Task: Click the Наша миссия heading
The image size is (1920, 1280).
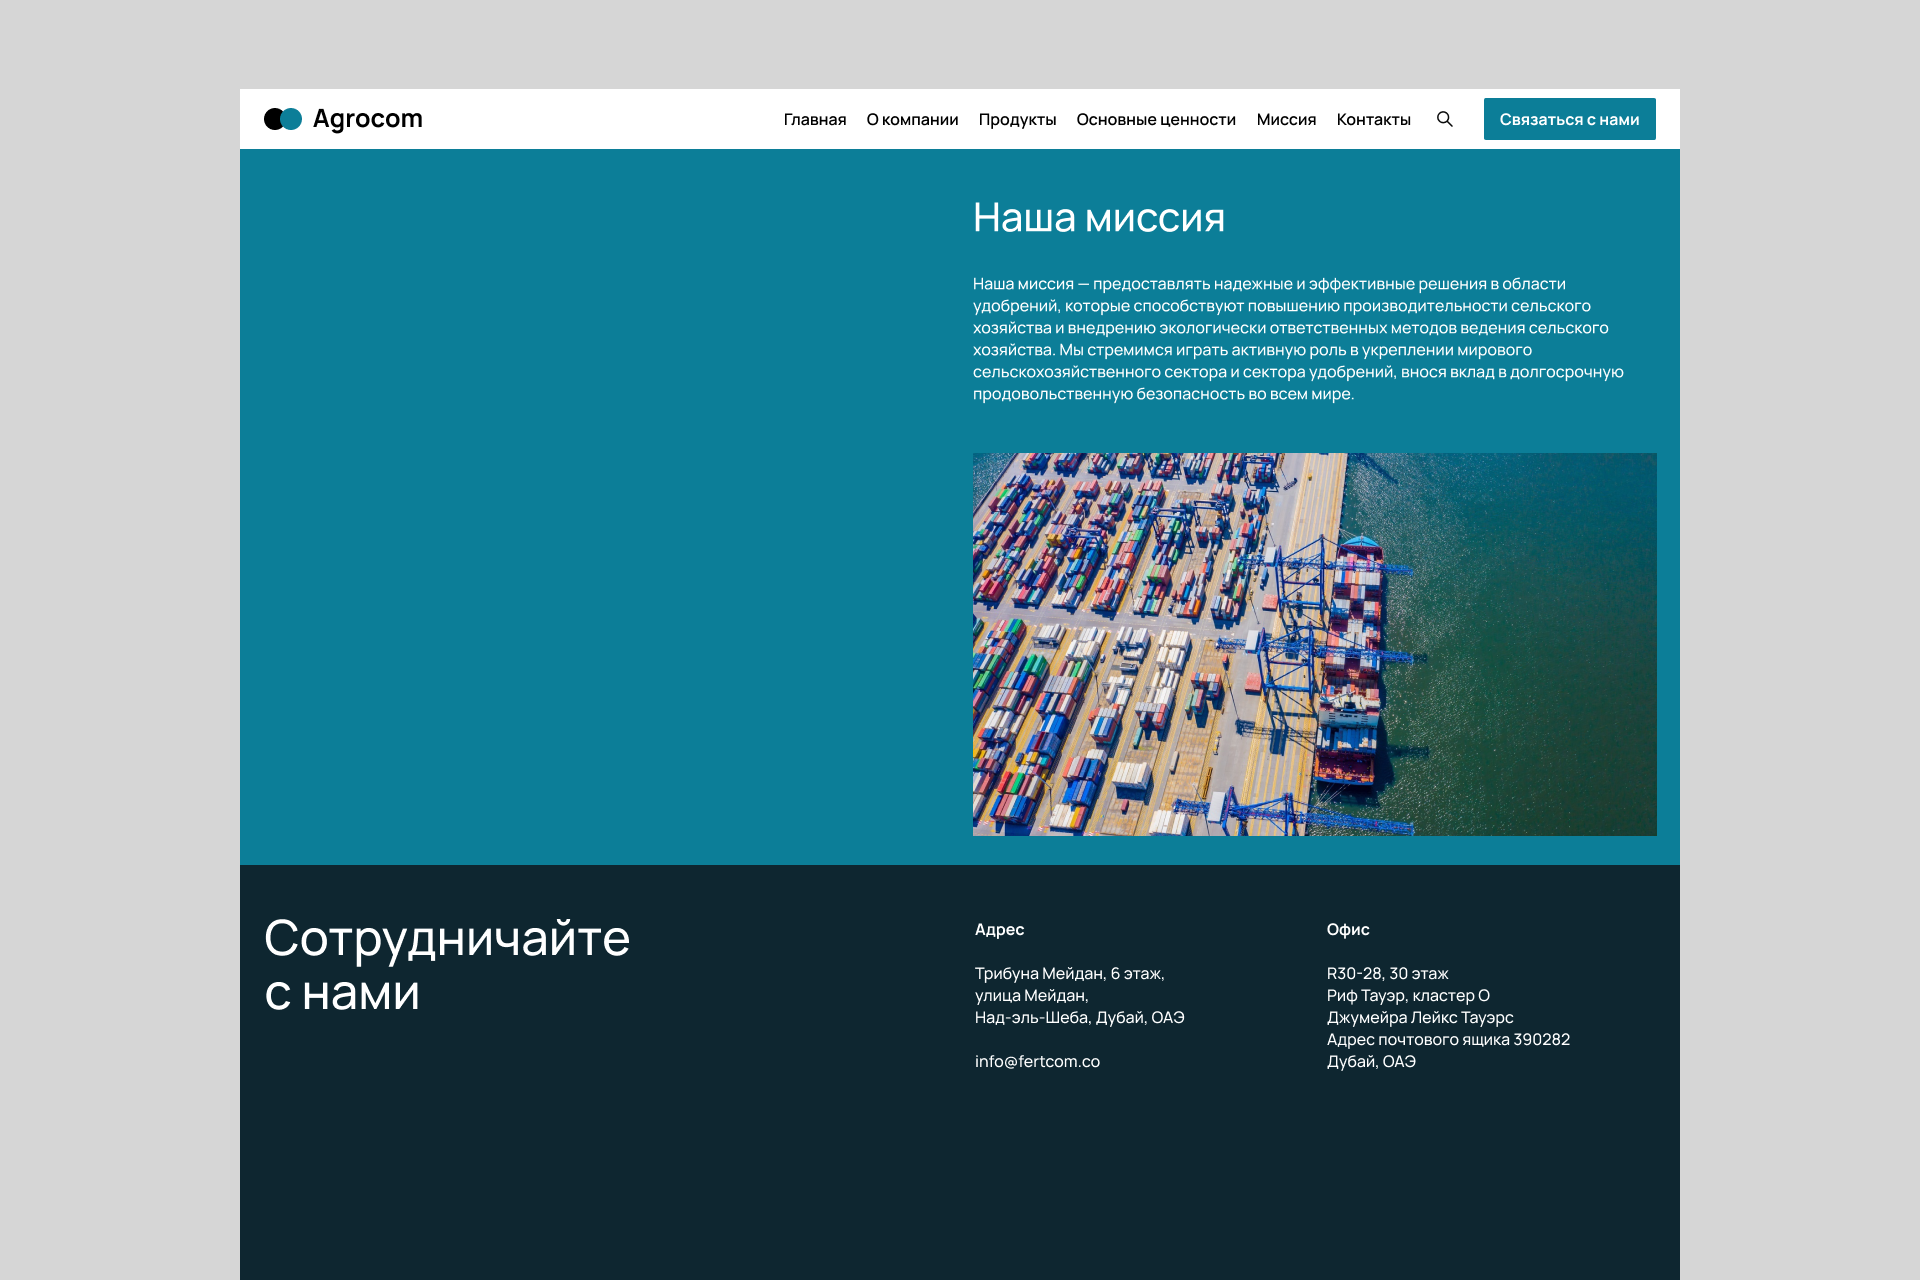Action: click(1099, 217)
